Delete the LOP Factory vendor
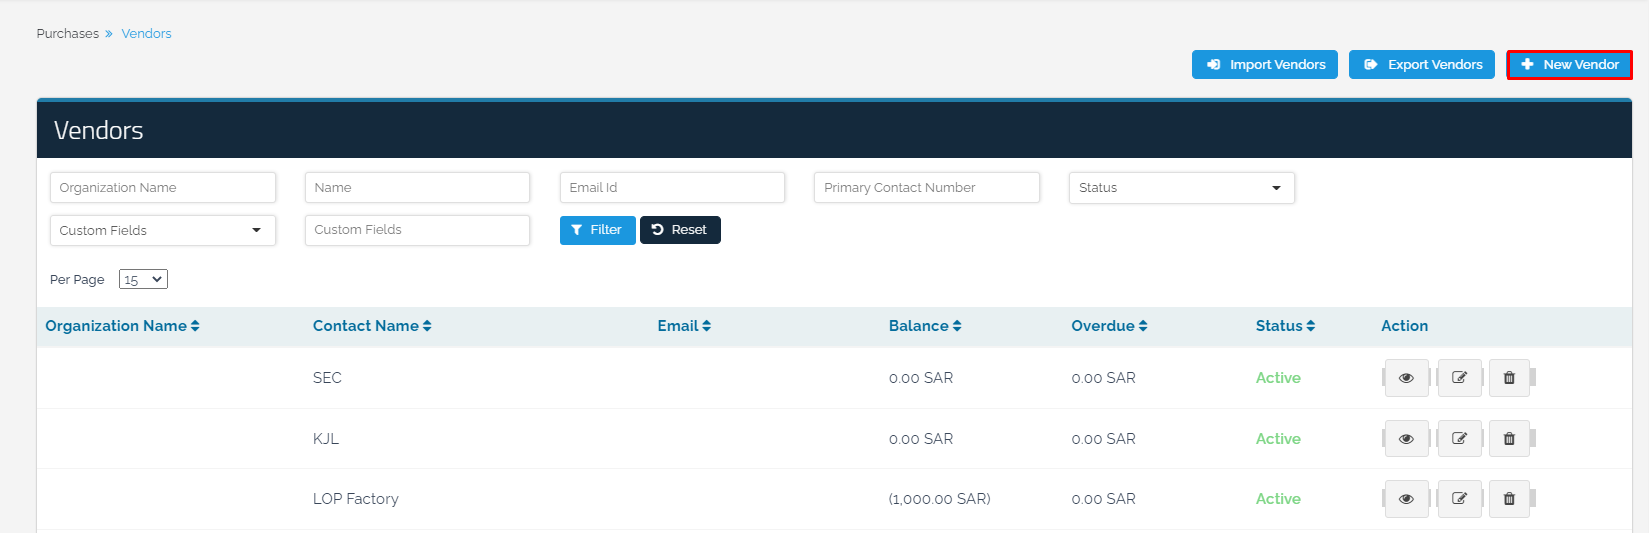The height and width of the screenshot is (533, 1649). [x=1509, y=499]
